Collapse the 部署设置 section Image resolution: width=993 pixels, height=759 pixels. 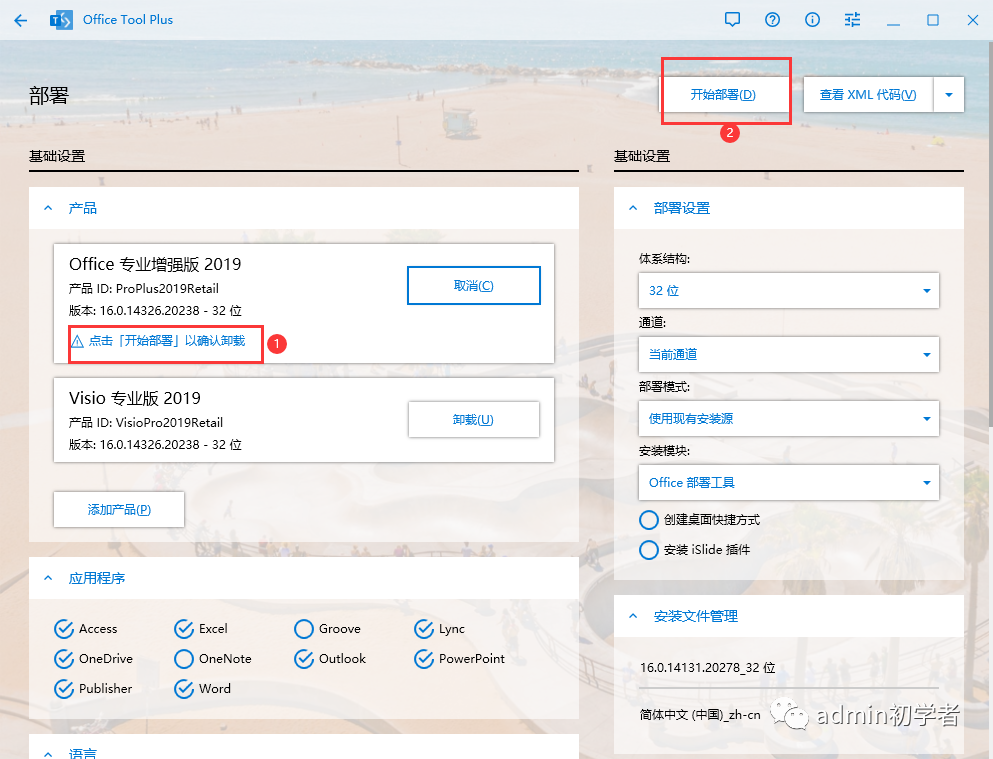(x=633, y=208)
